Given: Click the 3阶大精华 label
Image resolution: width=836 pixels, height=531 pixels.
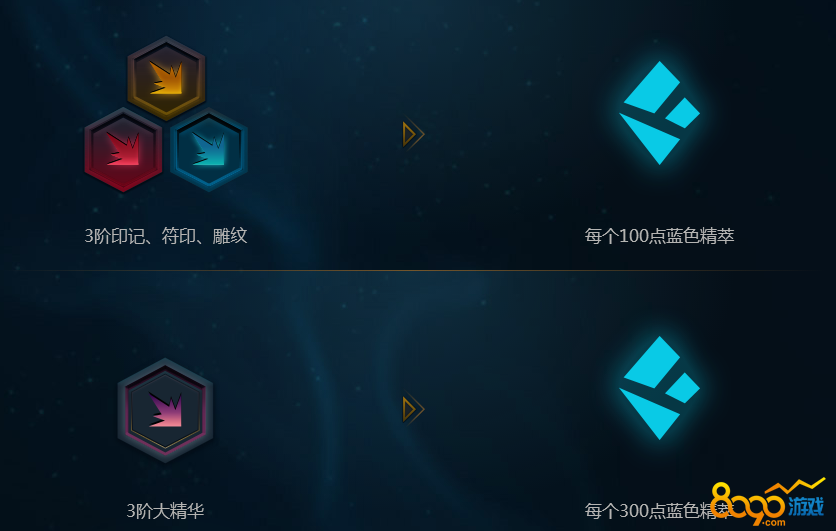Looking at the screenshot, I should (165, 511).
